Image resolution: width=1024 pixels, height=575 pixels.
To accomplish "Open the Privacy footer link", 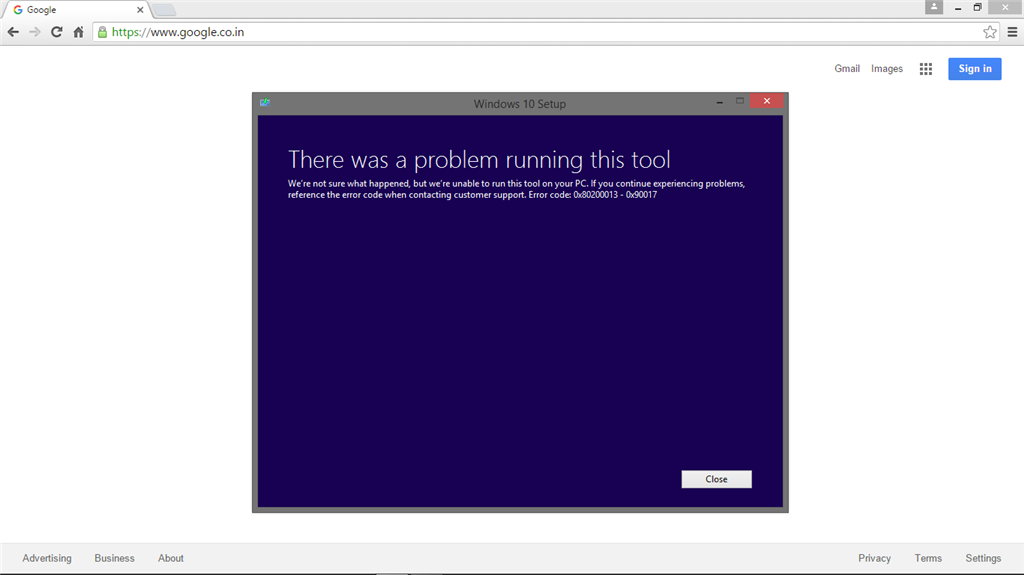I will pos(874,558).
